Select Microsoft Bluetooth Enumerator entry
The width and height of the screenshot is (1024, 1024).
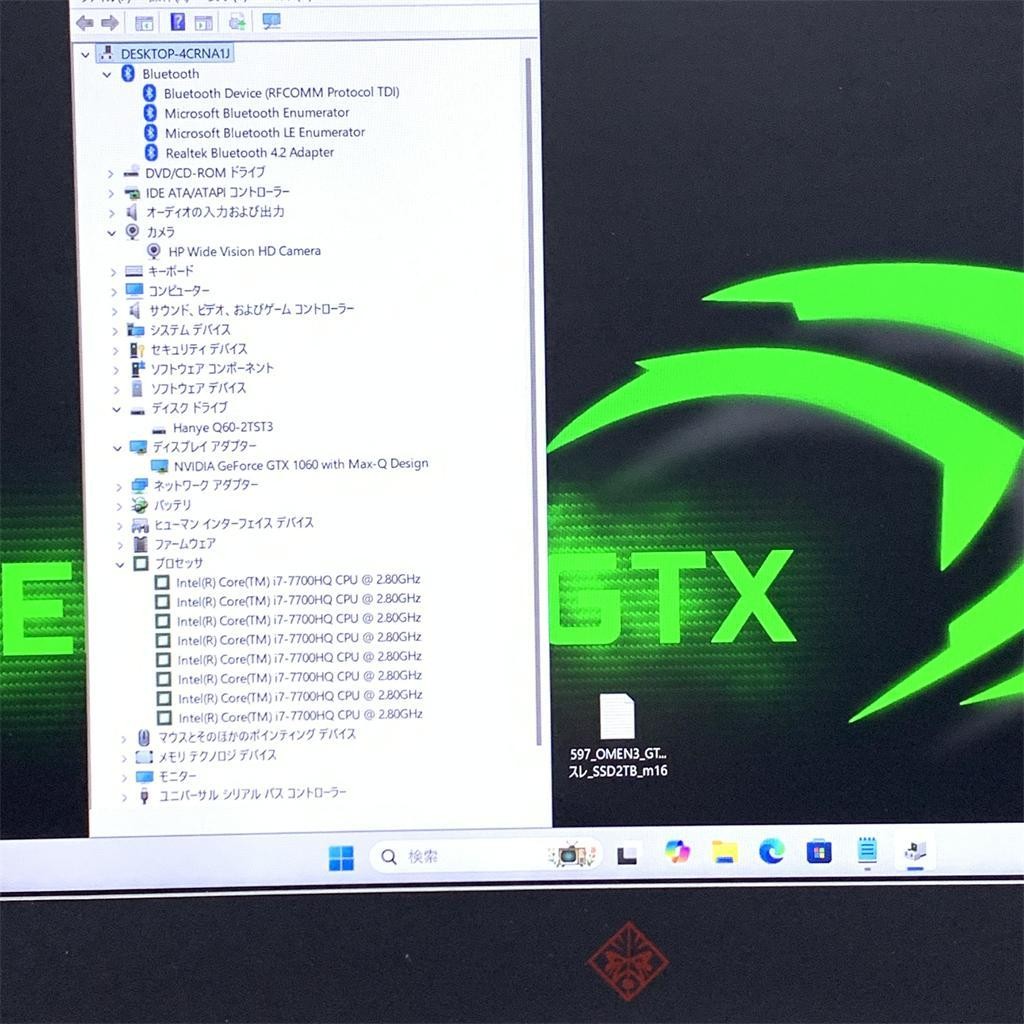coord(257,113)
